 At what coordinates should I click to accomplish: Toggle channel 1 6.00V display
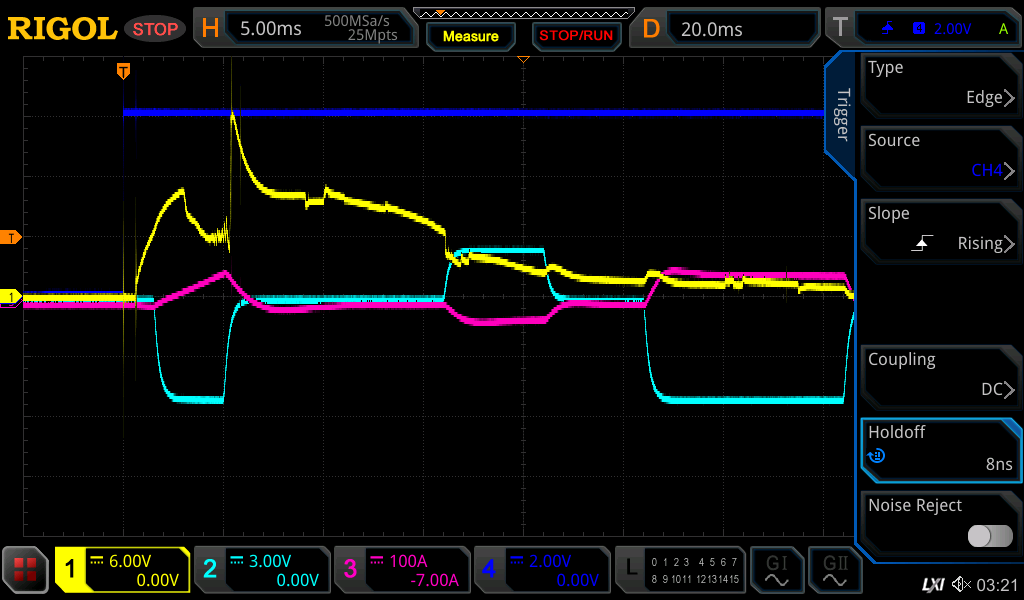[122, 571]
